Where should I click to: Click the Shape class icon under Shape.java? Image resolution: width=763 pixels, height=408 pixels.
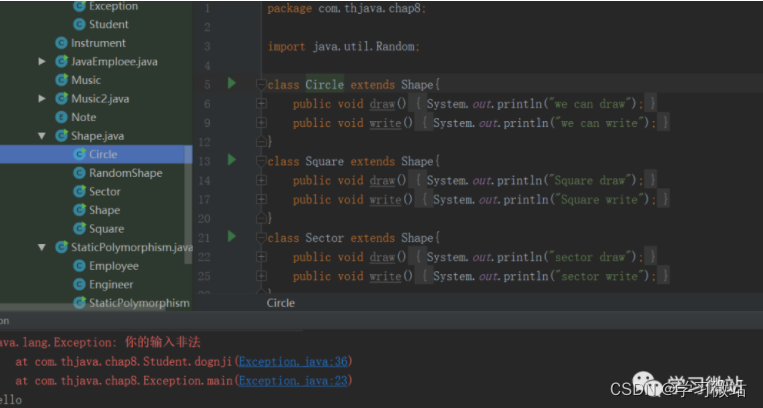(79, 210)
